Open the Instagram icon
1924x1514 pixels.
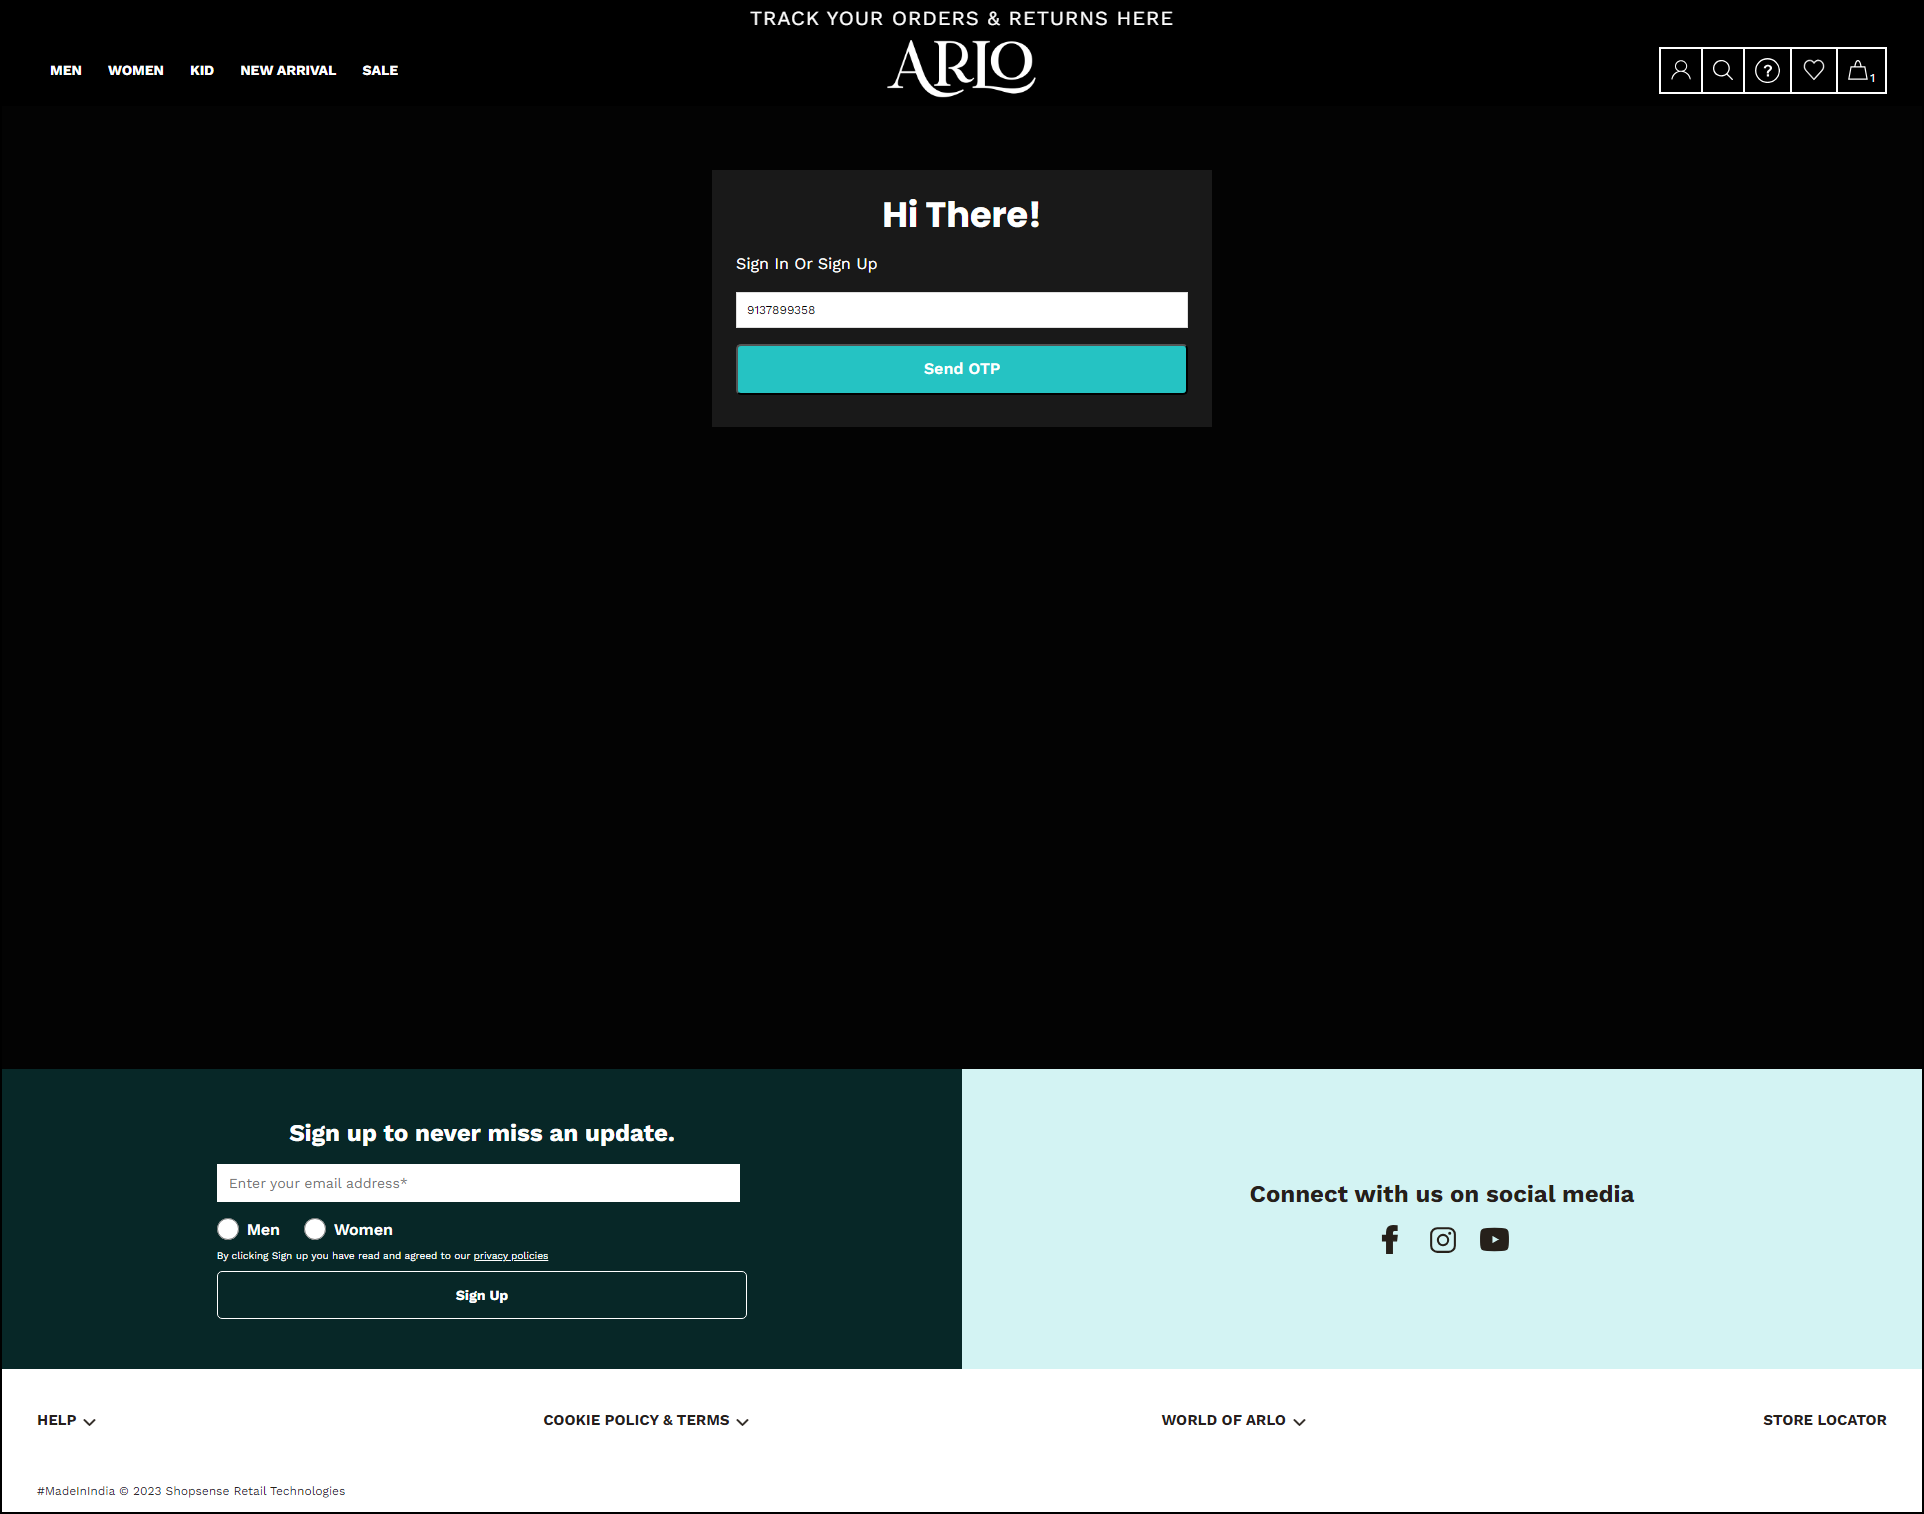[x=1443, y=1240]
